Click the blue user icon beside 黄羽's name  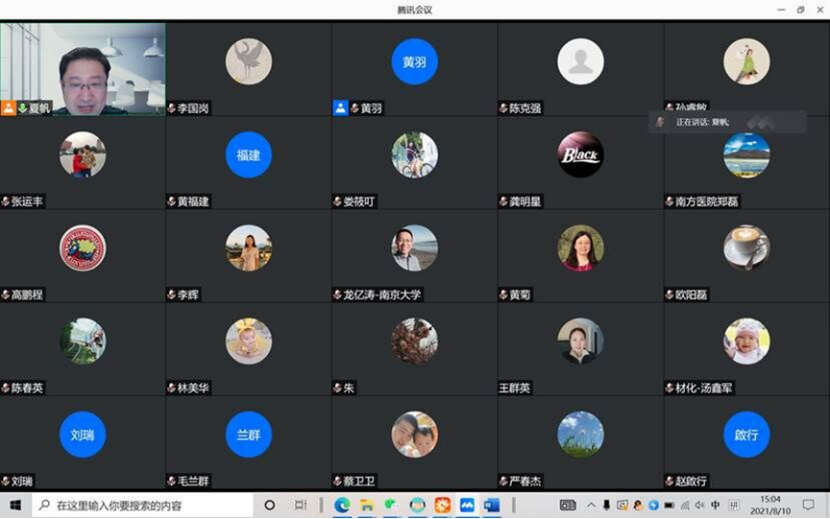[x=340, y=108]
